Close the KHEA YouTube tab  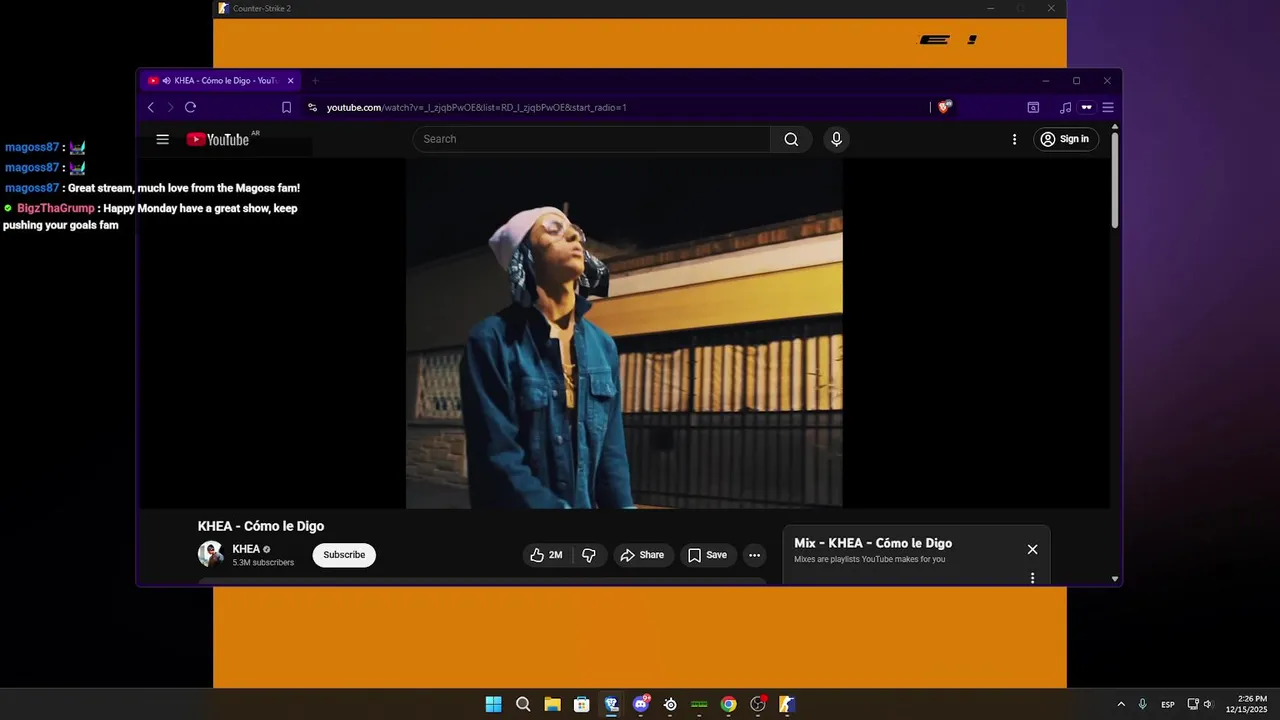click(x=291, y=80)
